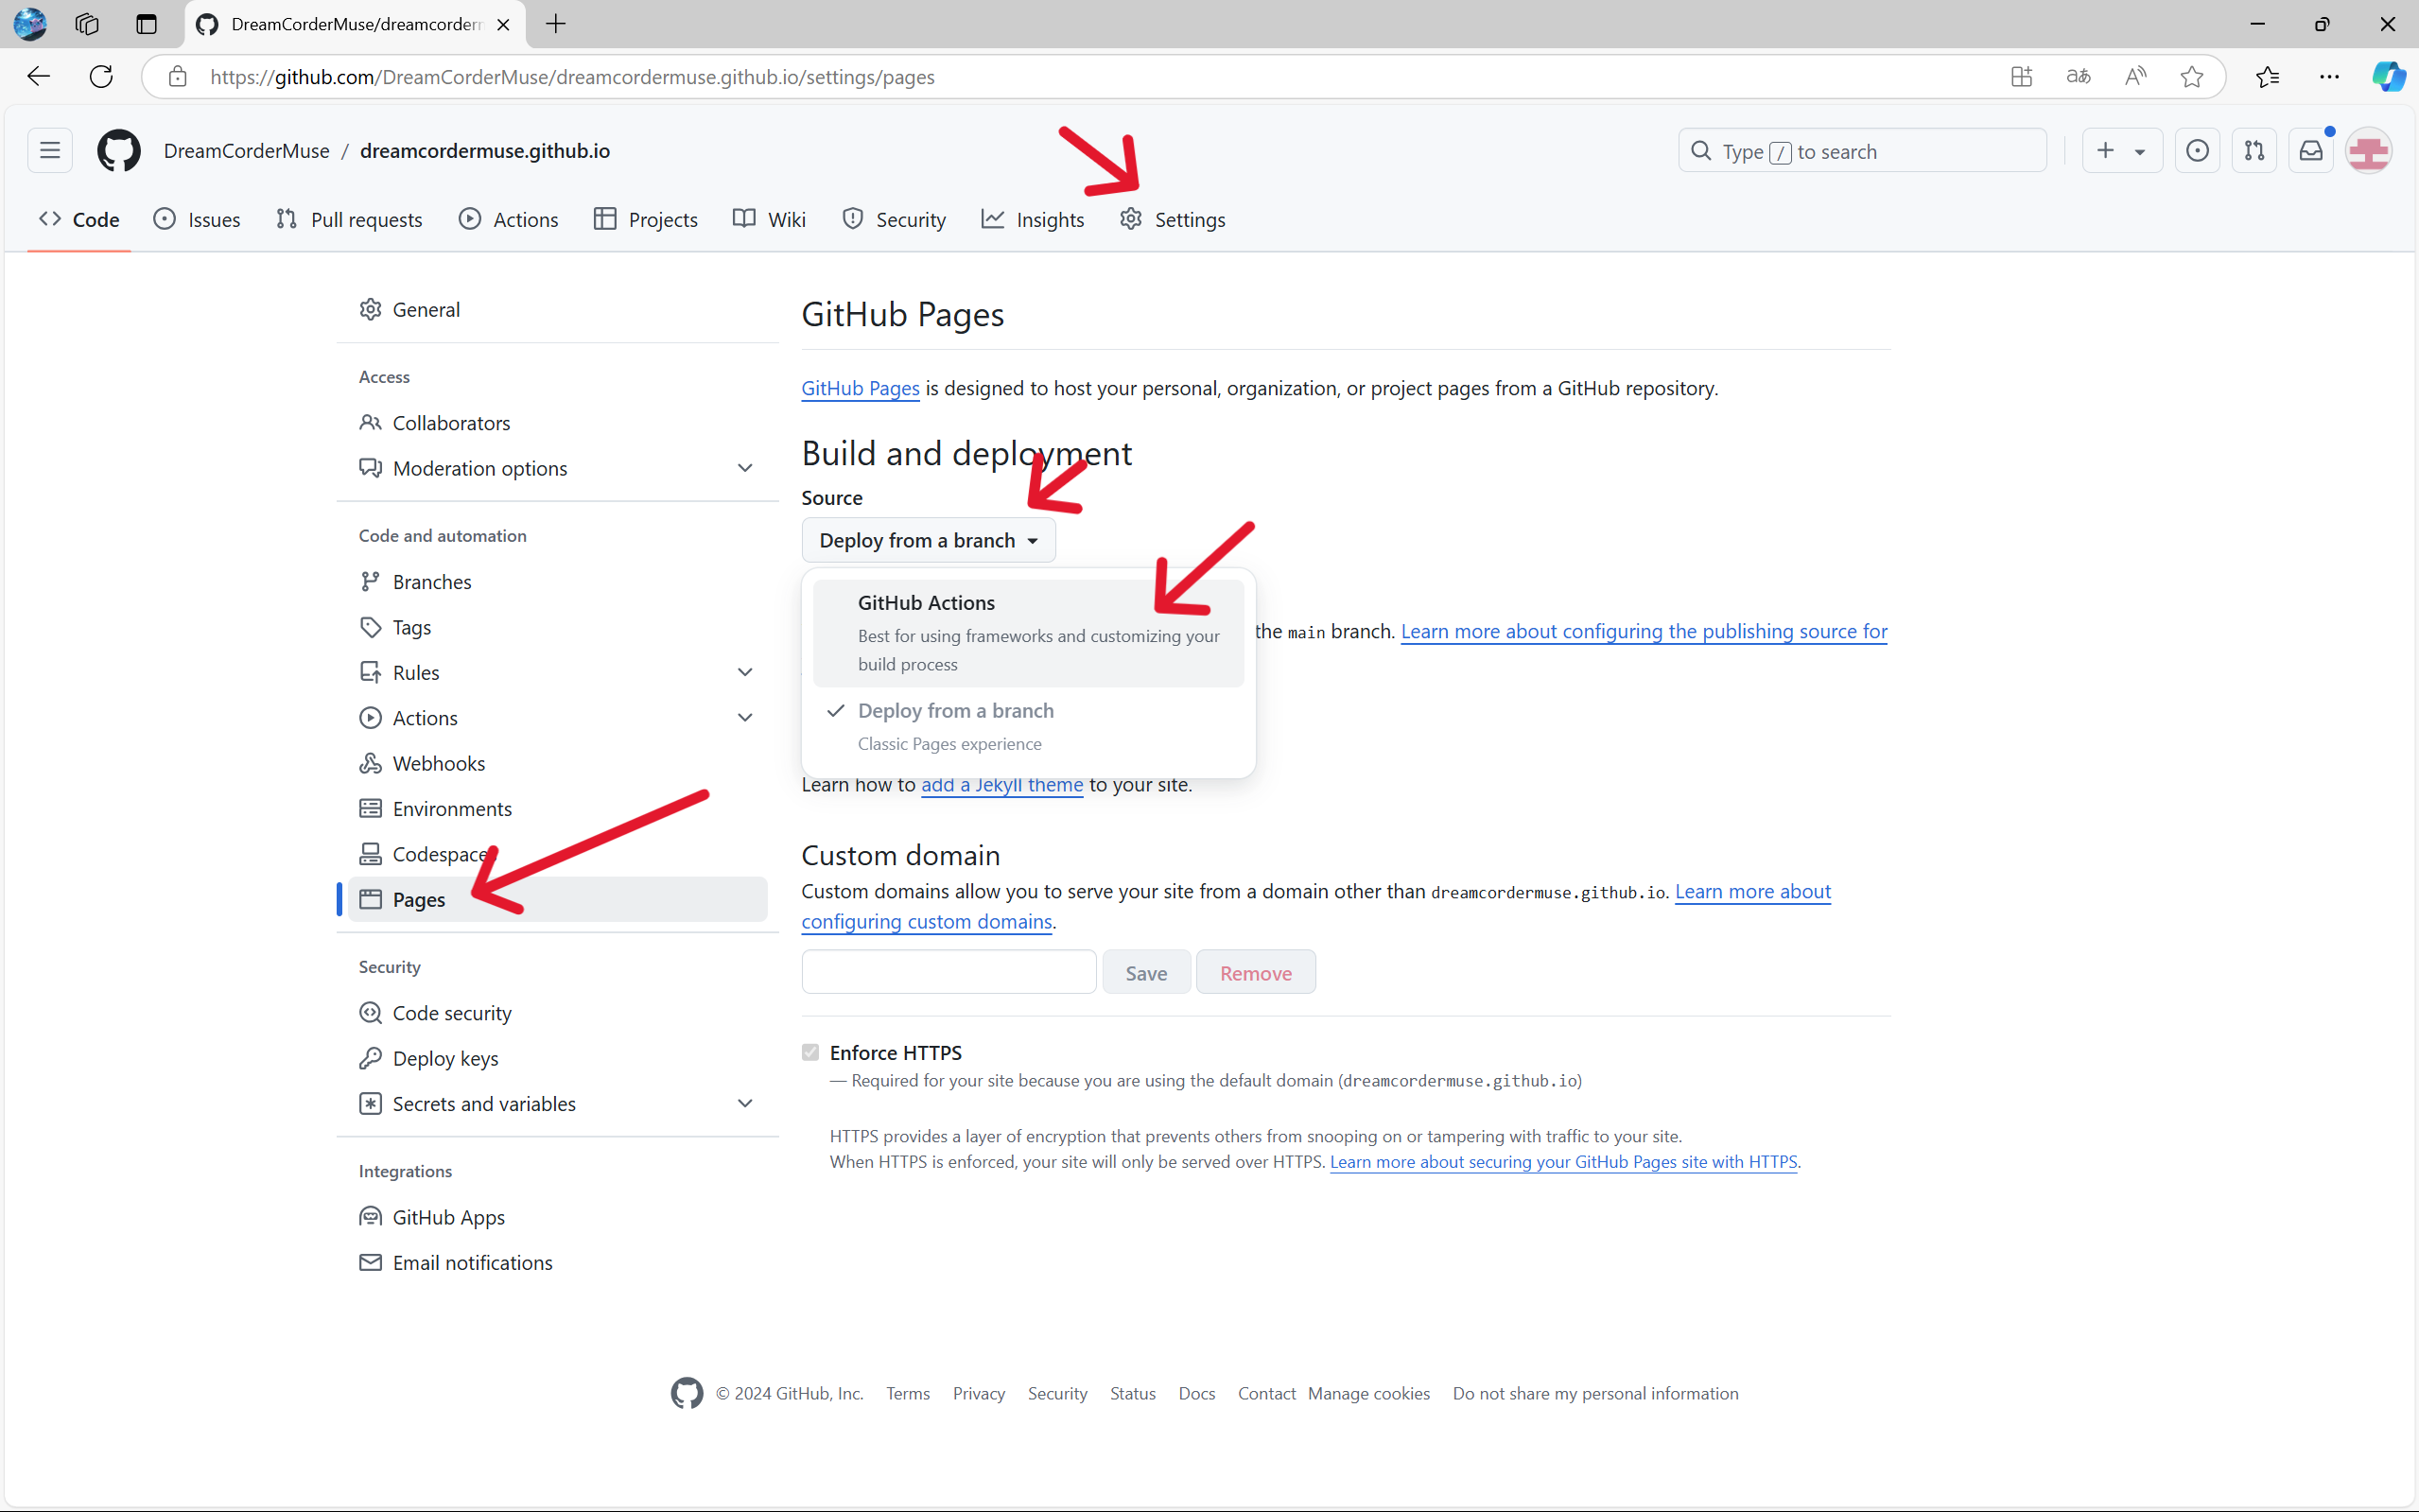Switch to the Pull requests tab

349,219
